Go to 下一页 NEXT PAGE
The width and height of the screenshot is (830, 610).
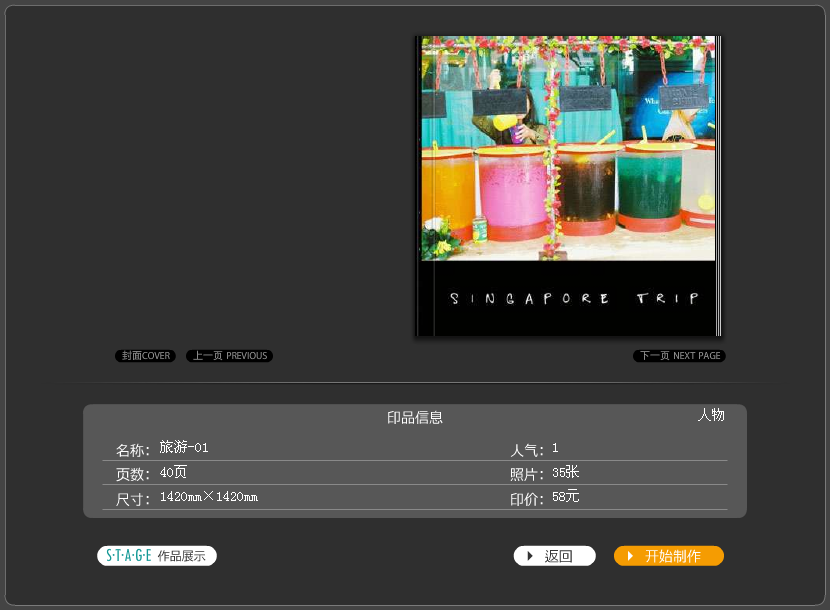tap(679, 356)
